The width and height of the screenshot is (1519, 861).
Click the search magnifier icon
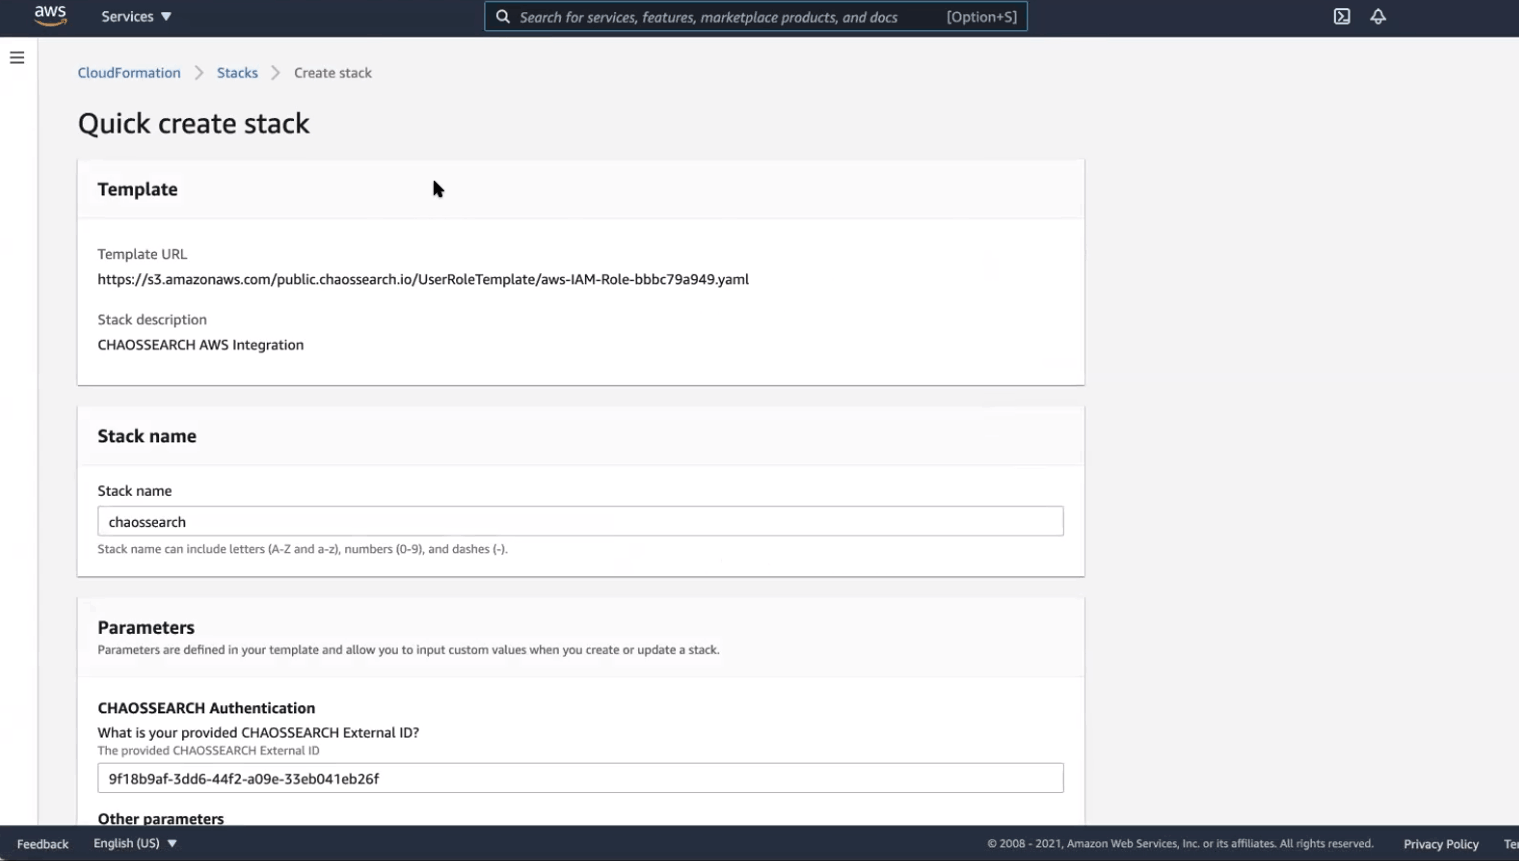point(503,17)
